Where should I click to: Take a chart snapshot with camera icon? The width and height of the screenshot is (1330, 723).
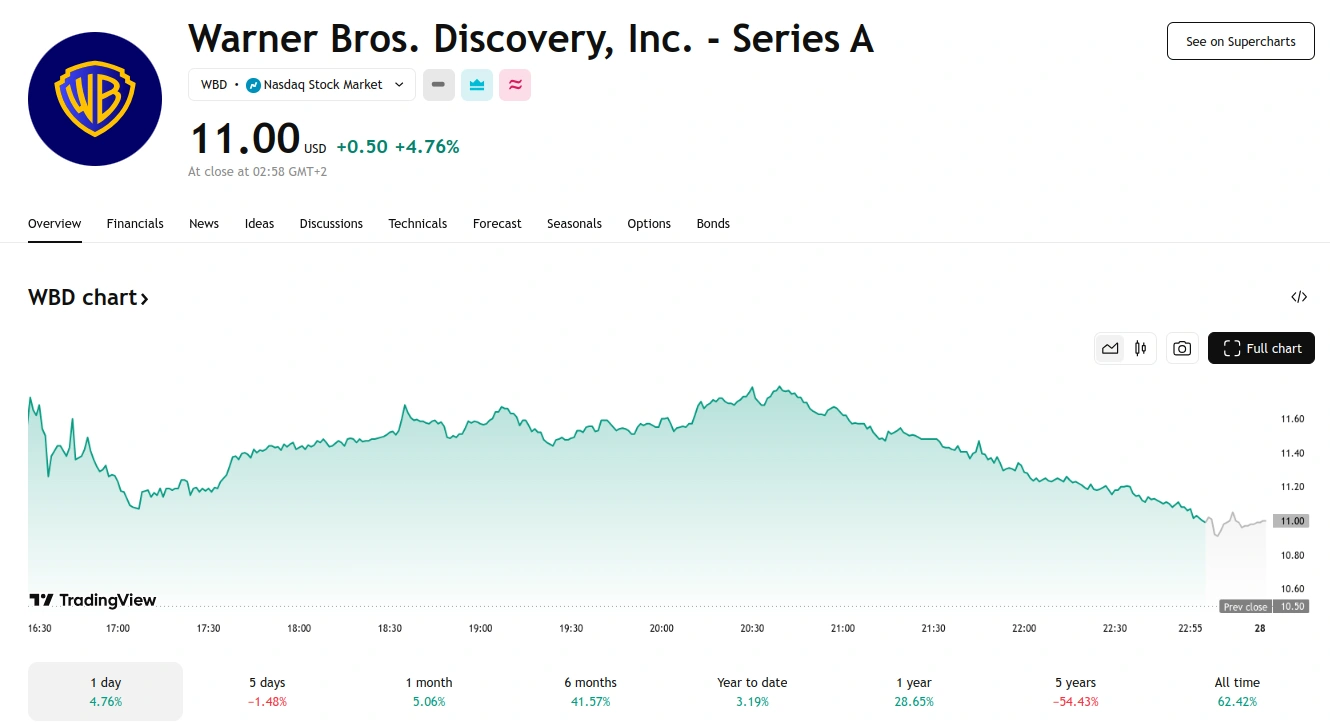click(x=1182, y=348)
